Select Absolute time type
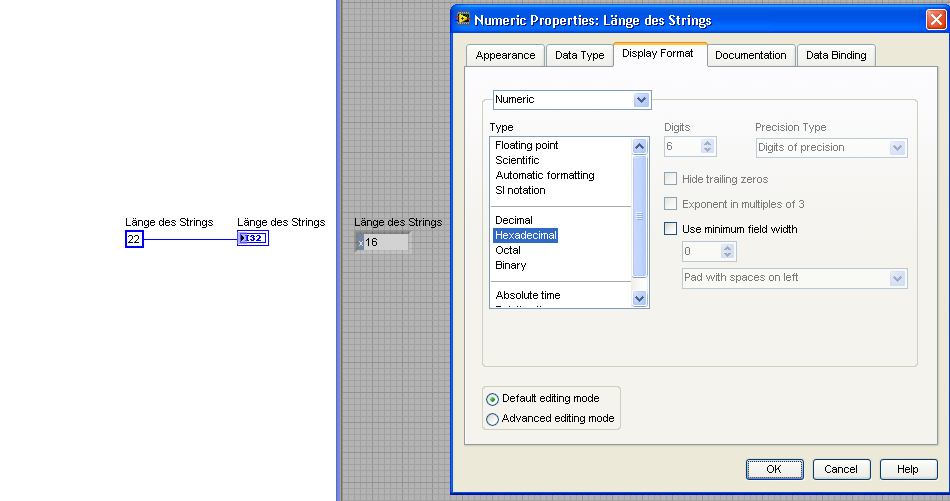950x501 pixels. click(528, 295)
